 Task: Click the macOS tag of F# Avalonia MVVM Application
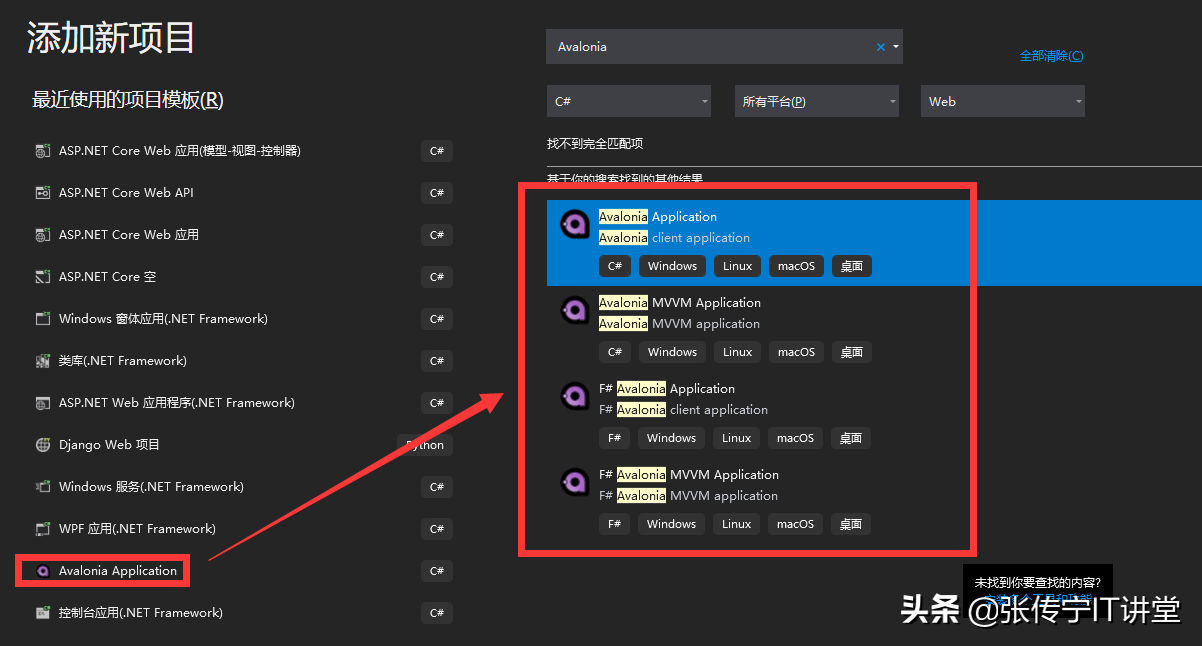[795, 524]
